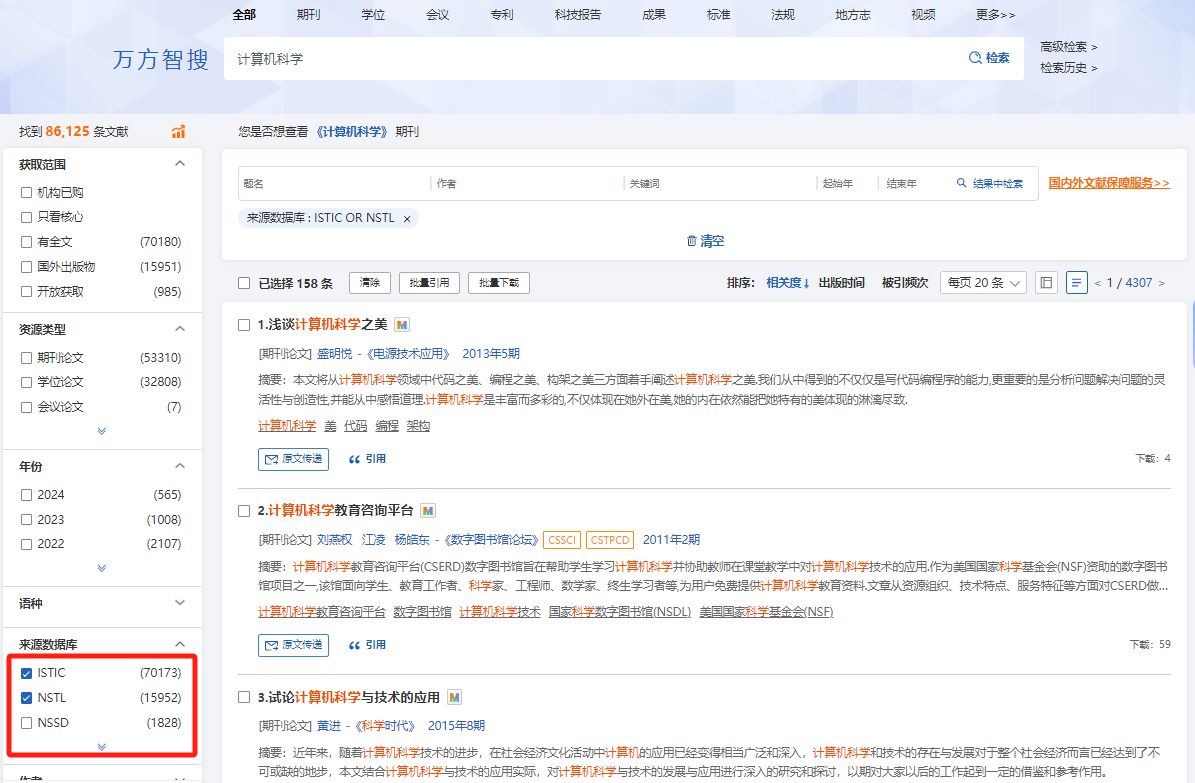Click the 关键词 keyword filter field

tap(720, 184)
